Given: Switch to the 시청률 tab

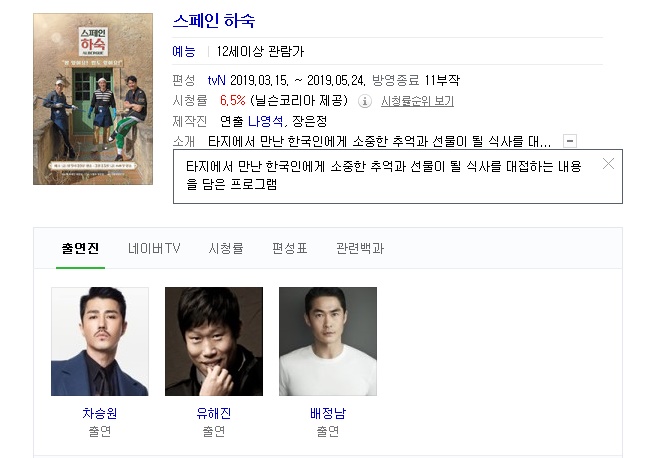Looking at the screenshot, I should tap(226, 248).
